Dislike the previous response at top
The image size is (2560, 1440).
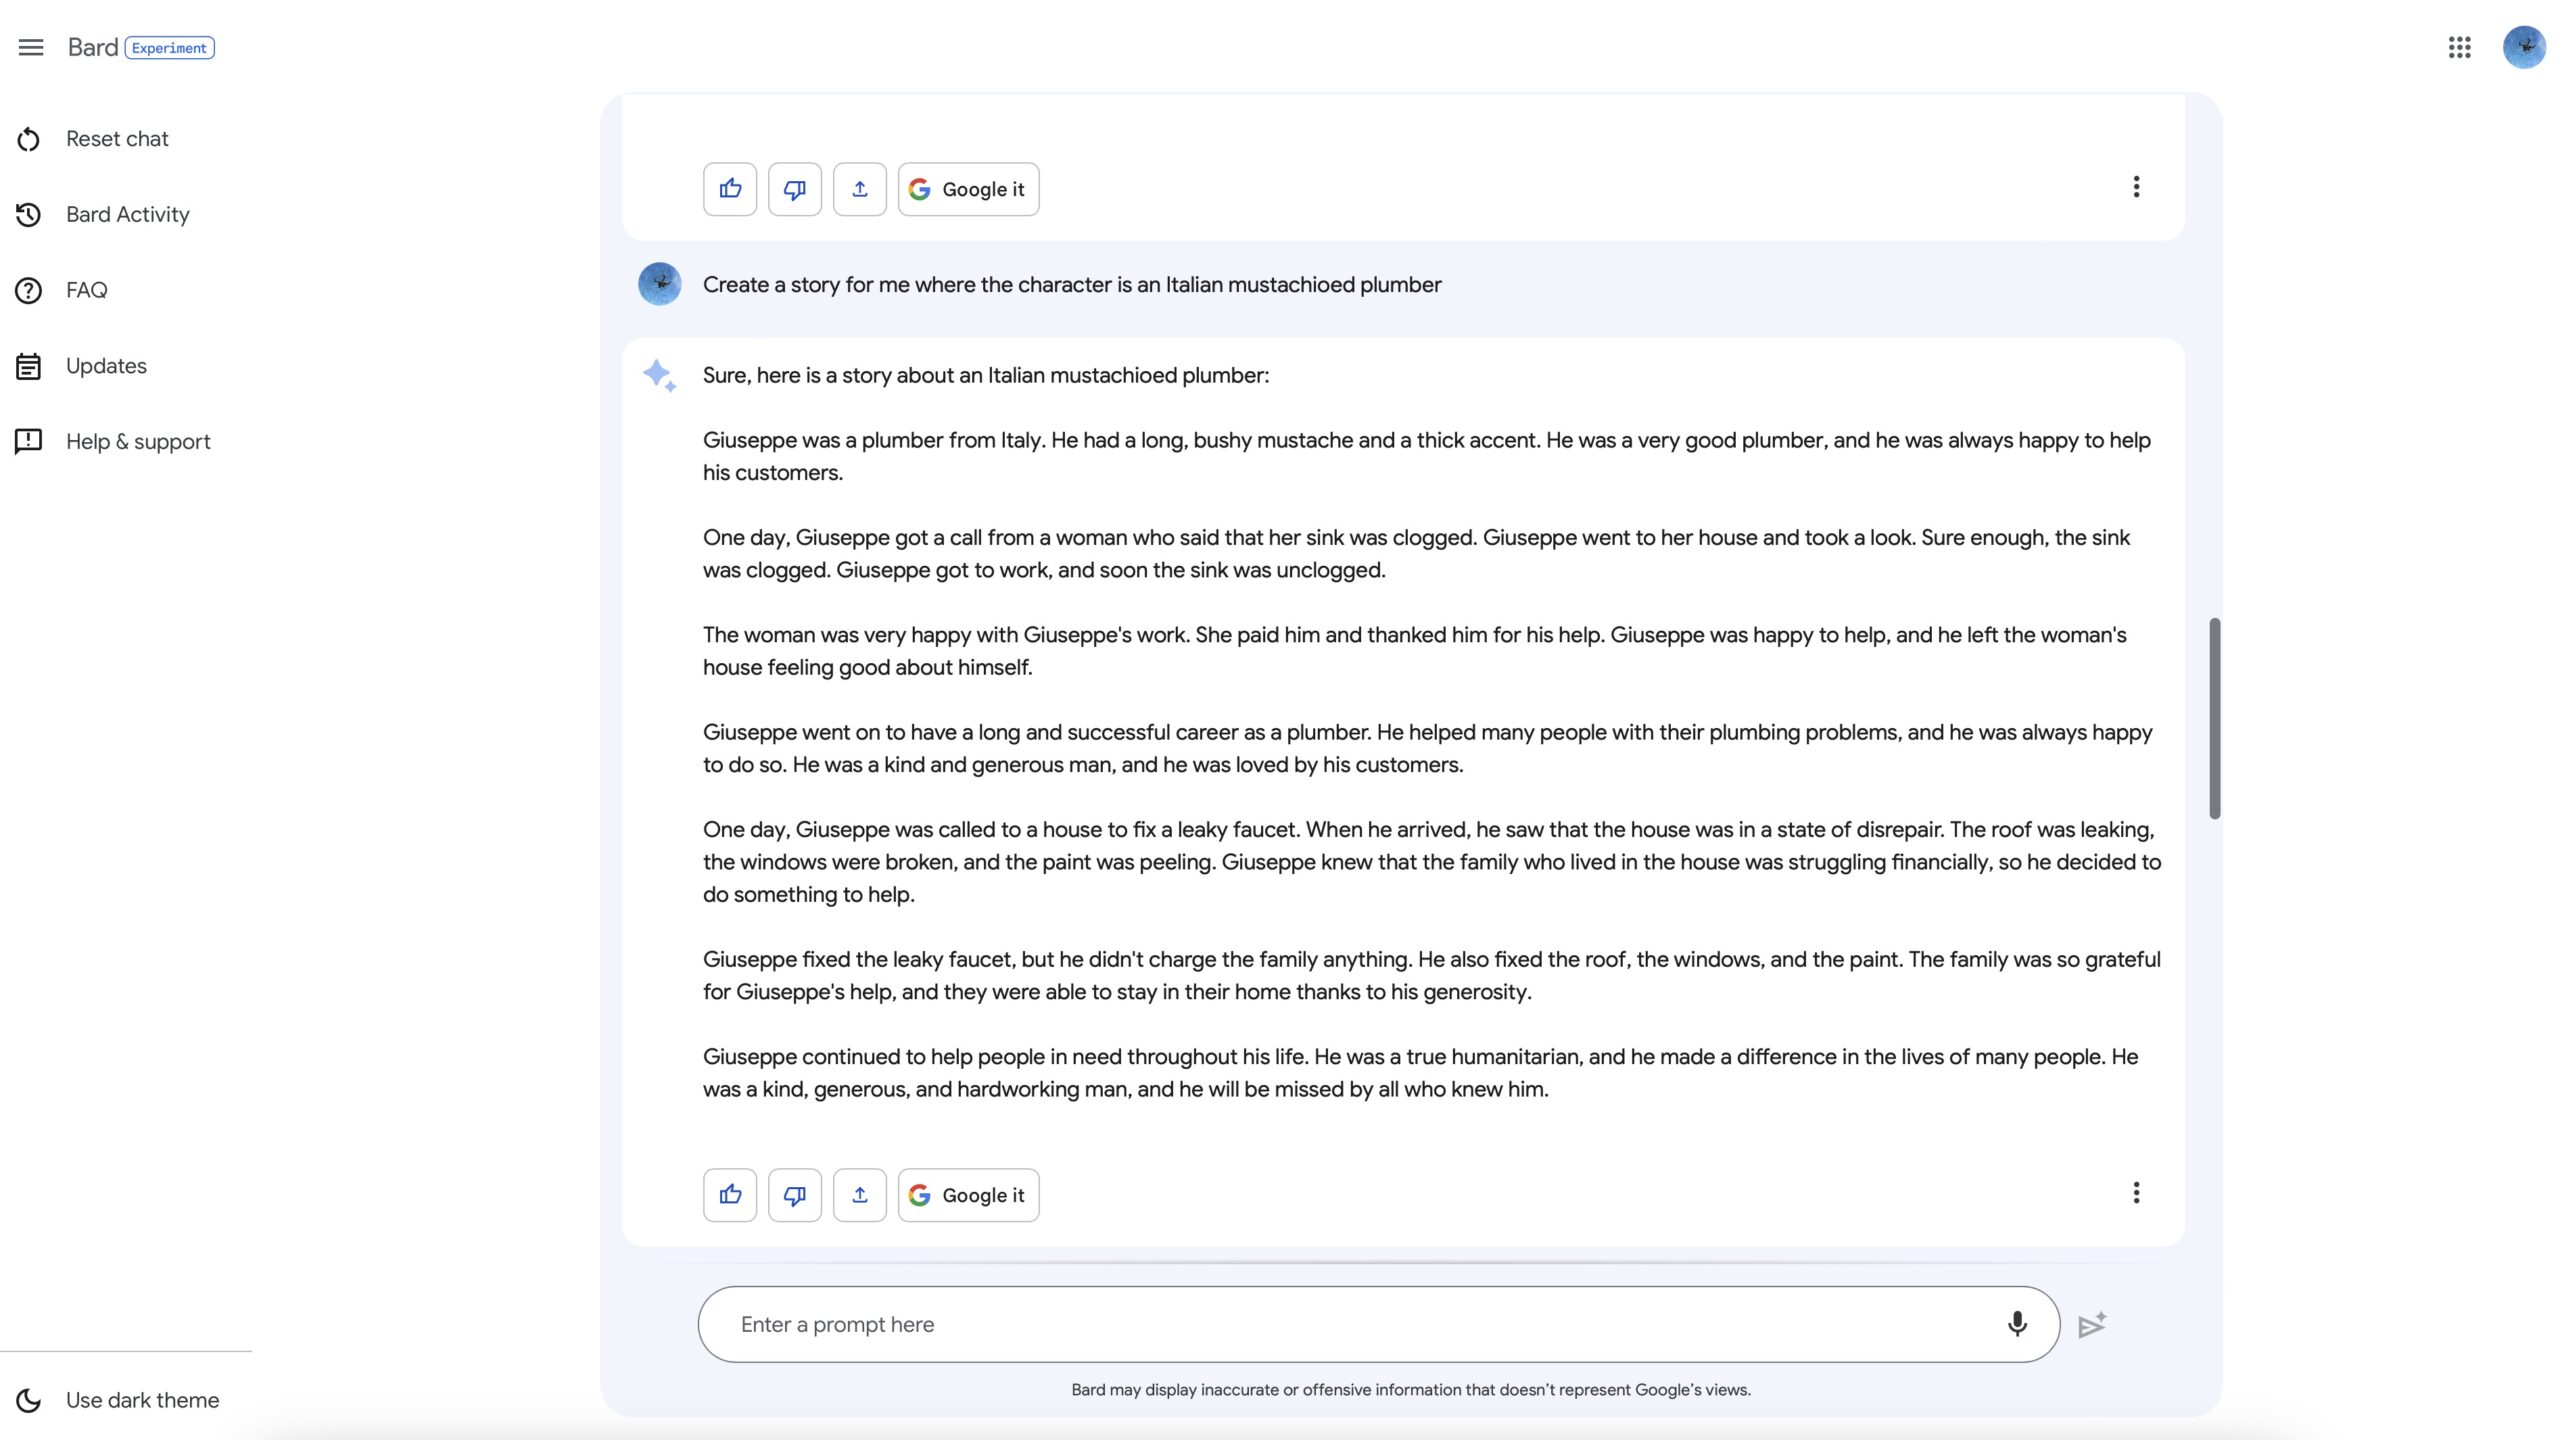pos(795,189)
